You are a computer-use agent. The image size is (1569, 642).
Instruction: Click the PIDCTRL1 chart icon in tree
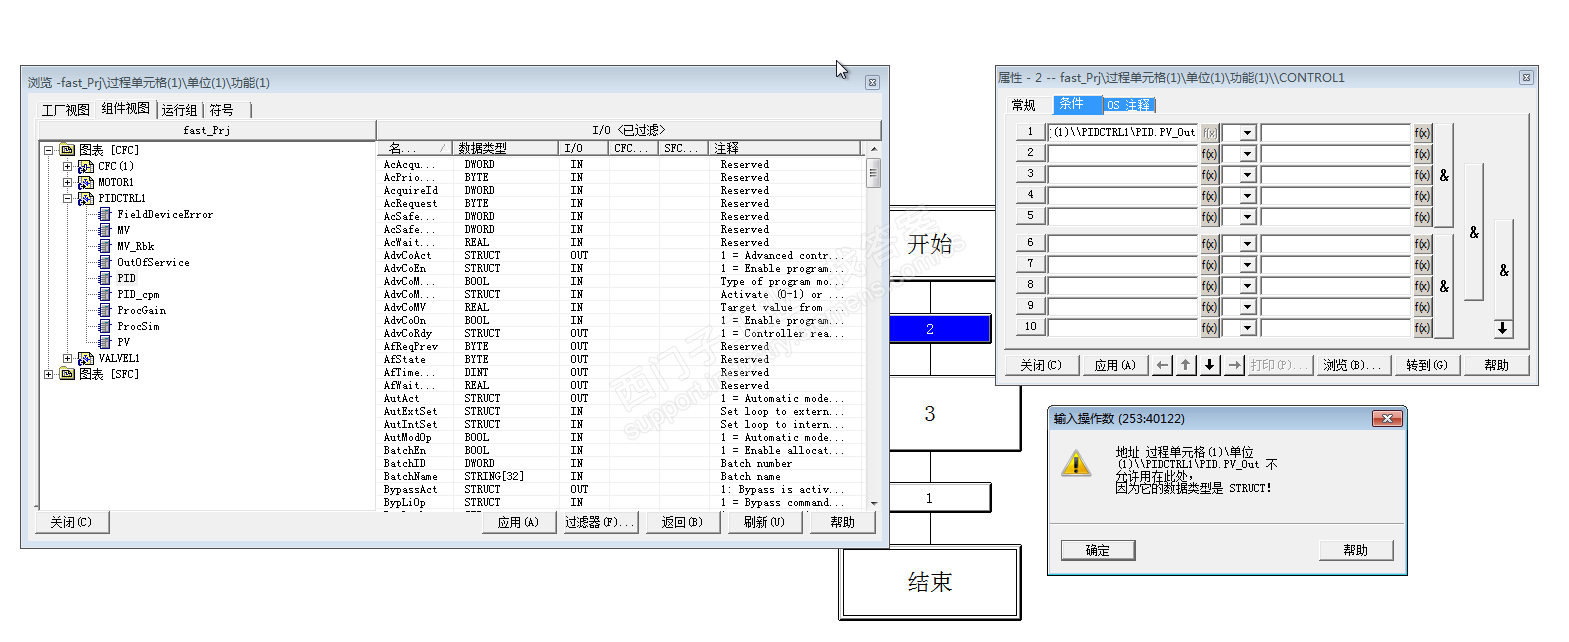point(86,198)
